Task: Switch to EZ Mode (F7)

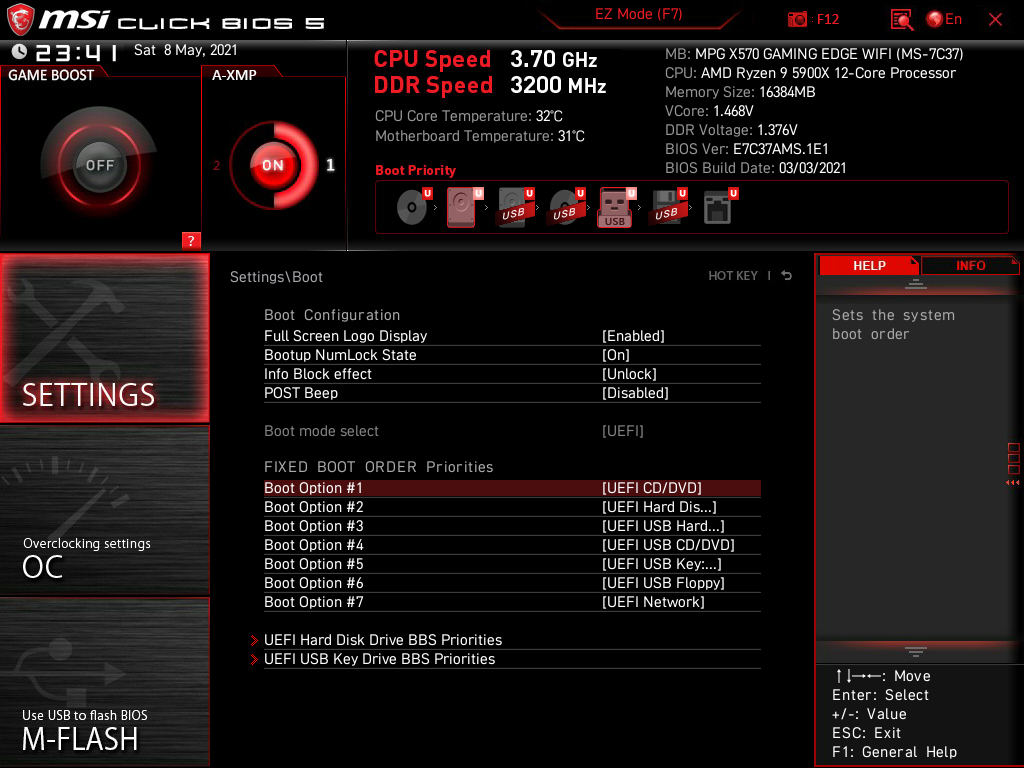Action: pos(638,14)
